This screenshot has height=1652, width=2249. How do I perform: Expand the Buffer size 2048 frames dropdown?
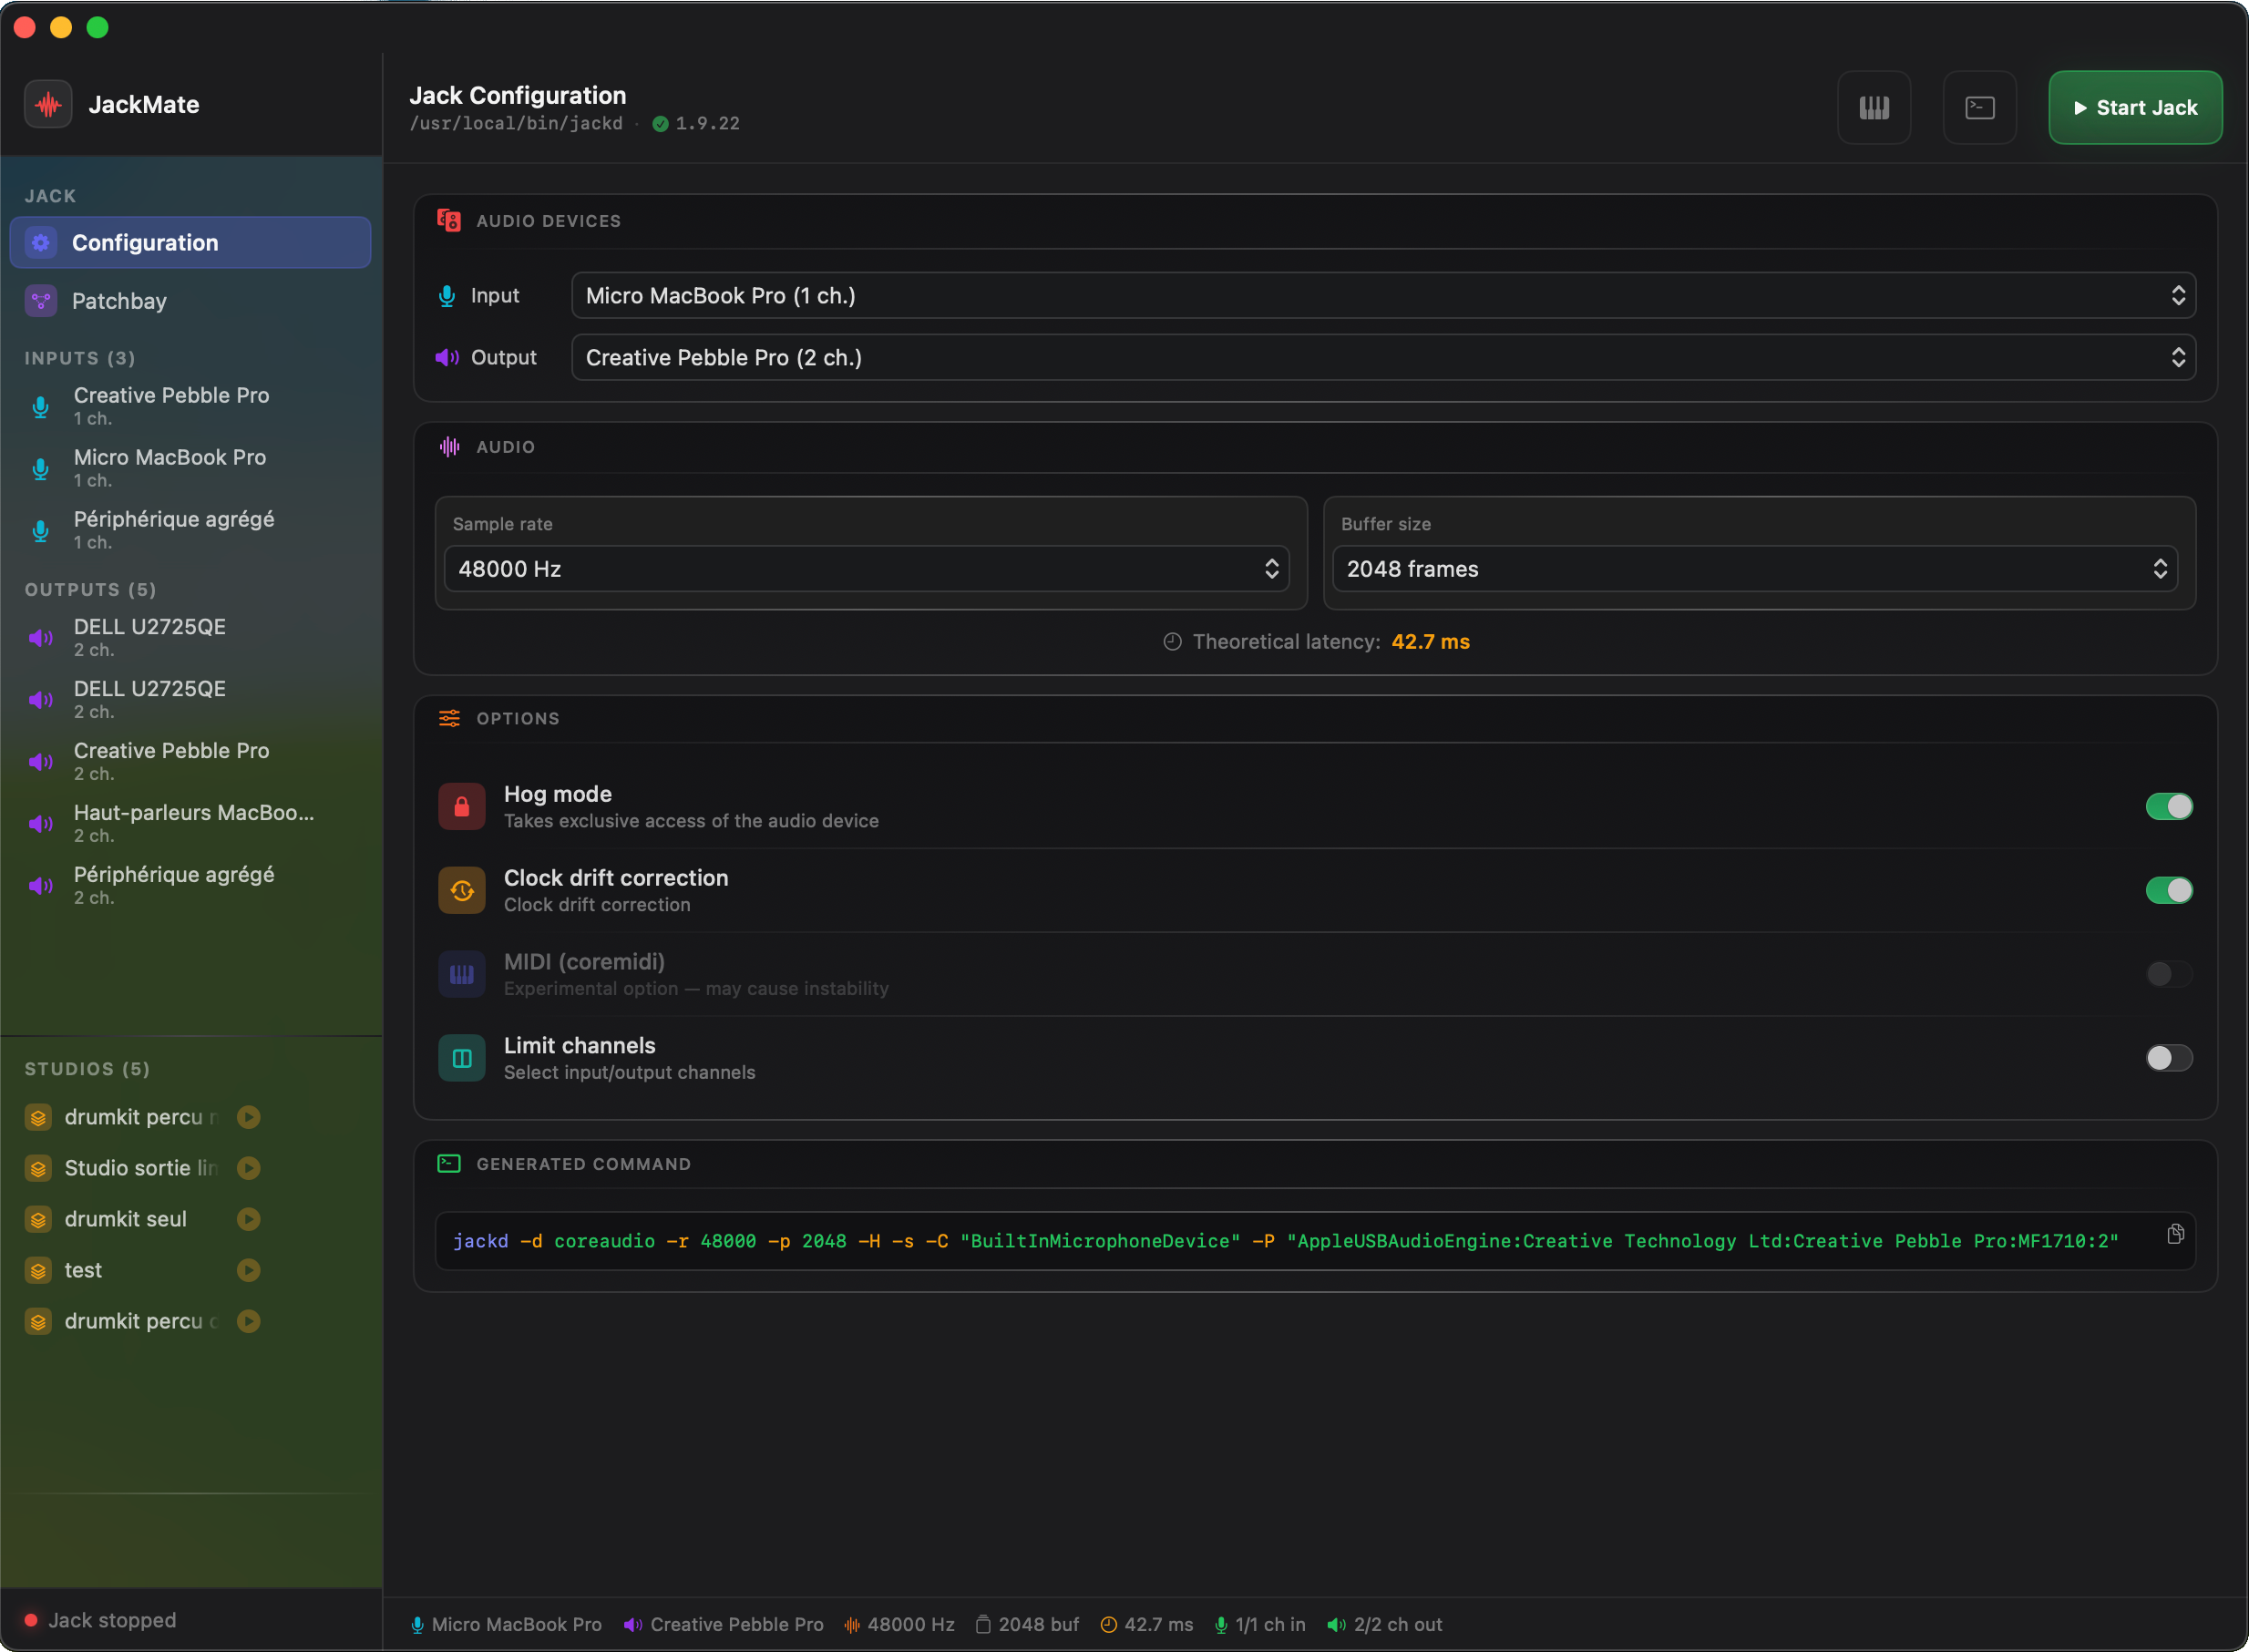(x=1754, y=569)
